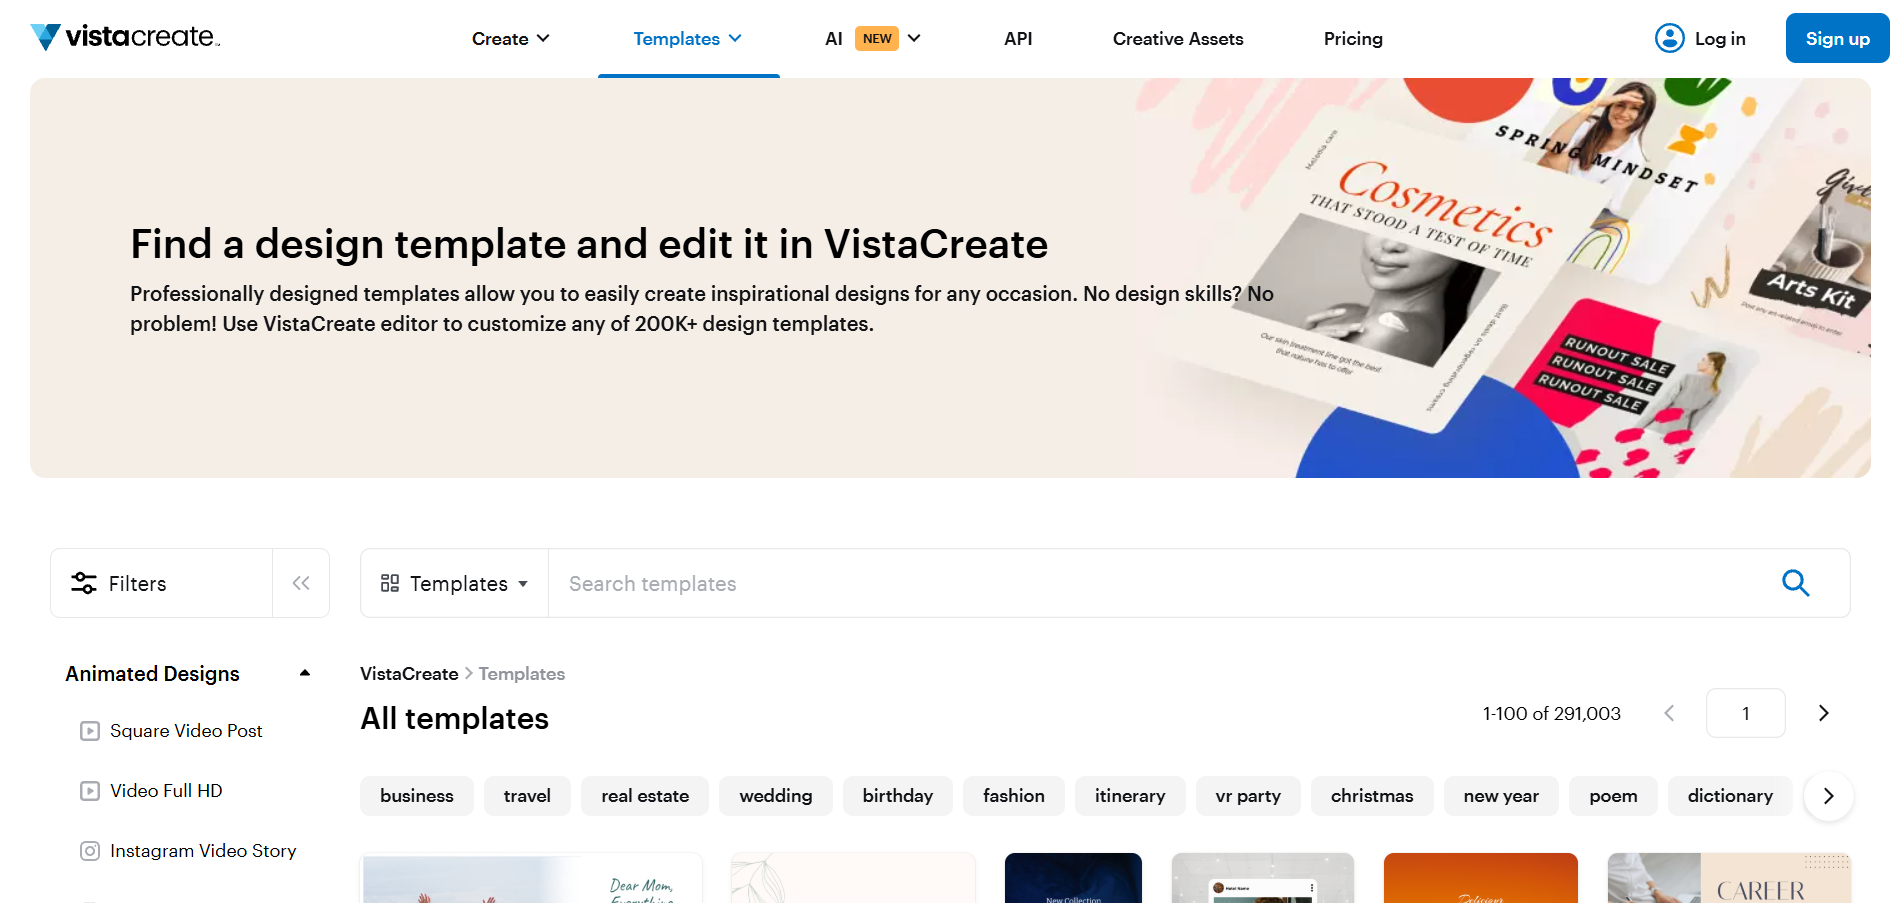Screen dimensions: 1898x903
Task: Go to next results page arrow
Action: [x=1823, y=713]
